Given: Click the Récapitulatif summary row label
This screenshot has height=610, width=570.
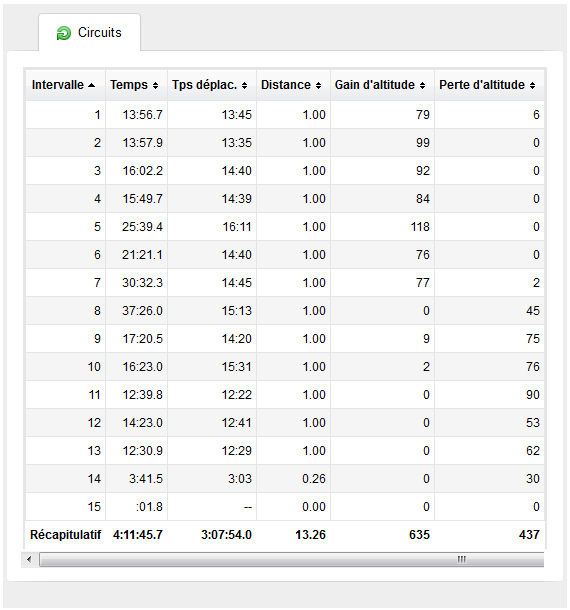Looking at the screenshot, I should point(65,535).
